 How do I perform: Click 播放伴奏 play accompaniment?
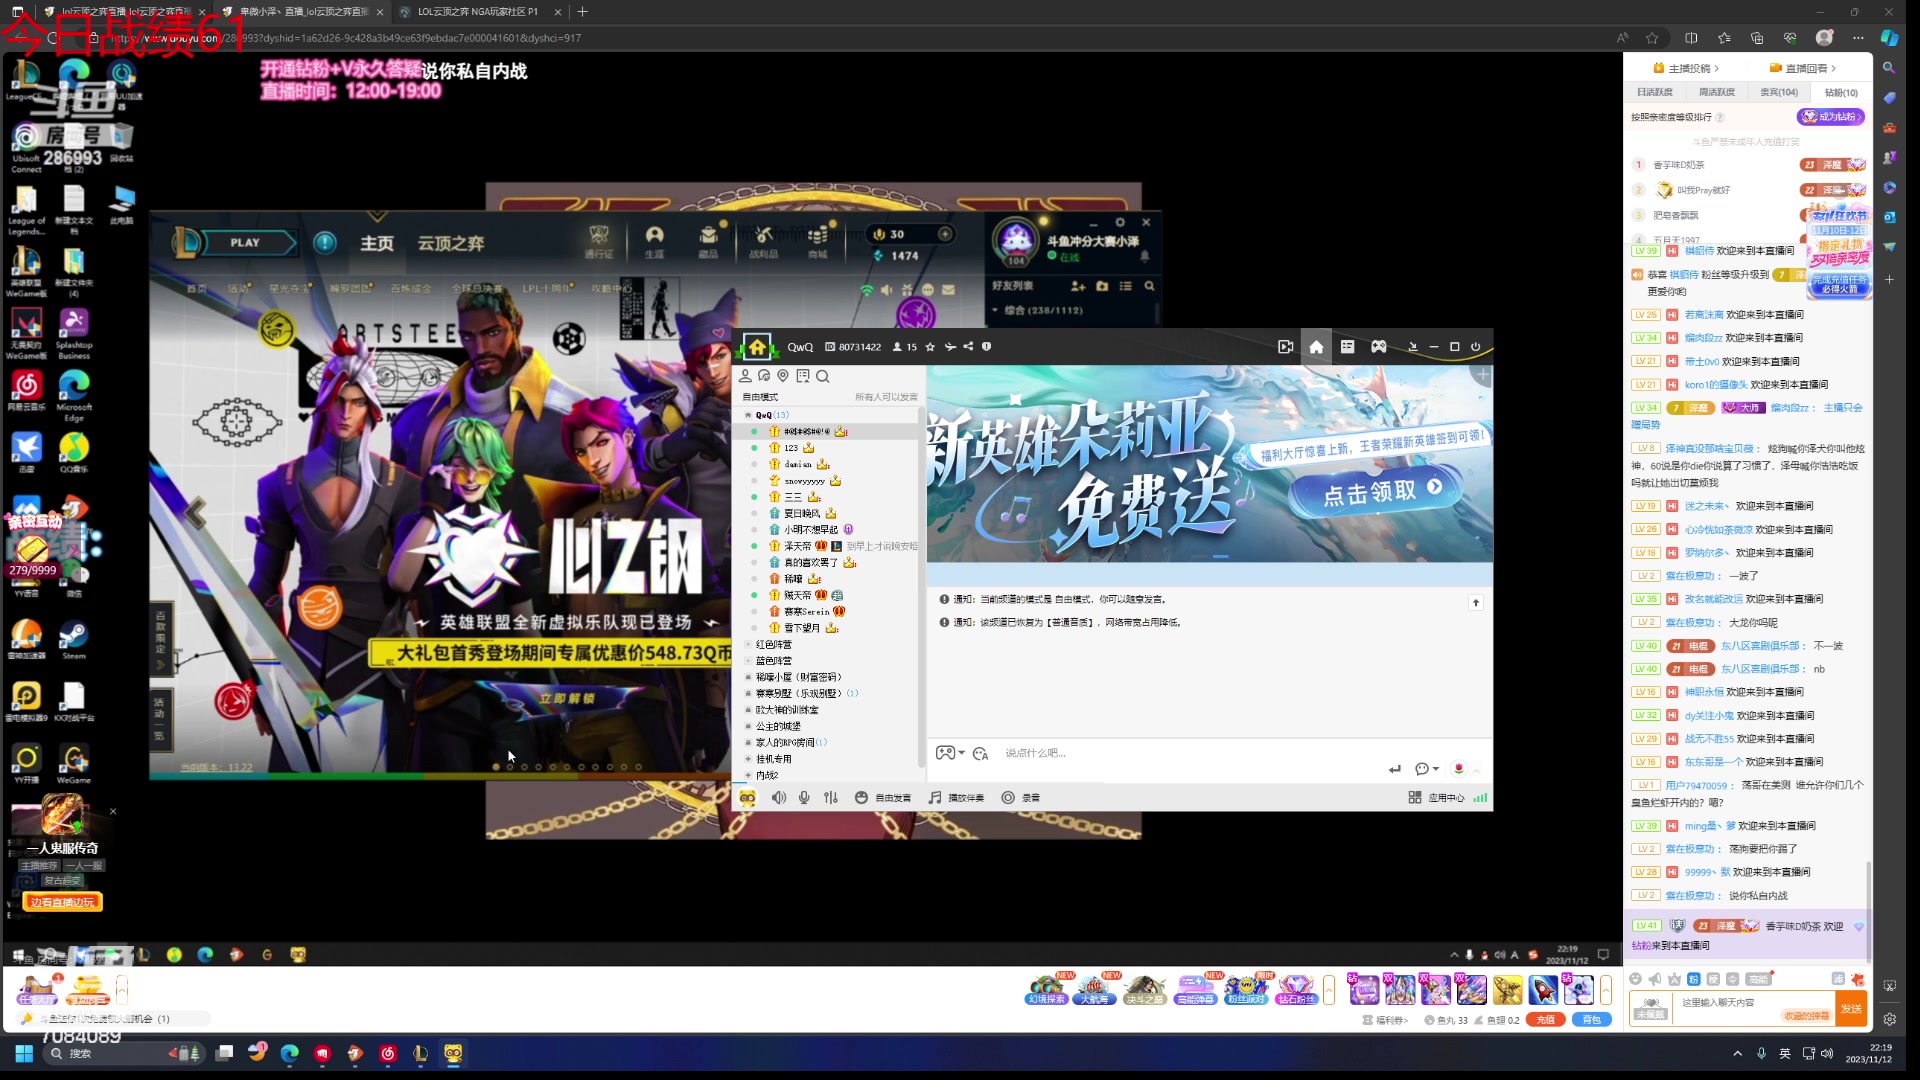956,797
